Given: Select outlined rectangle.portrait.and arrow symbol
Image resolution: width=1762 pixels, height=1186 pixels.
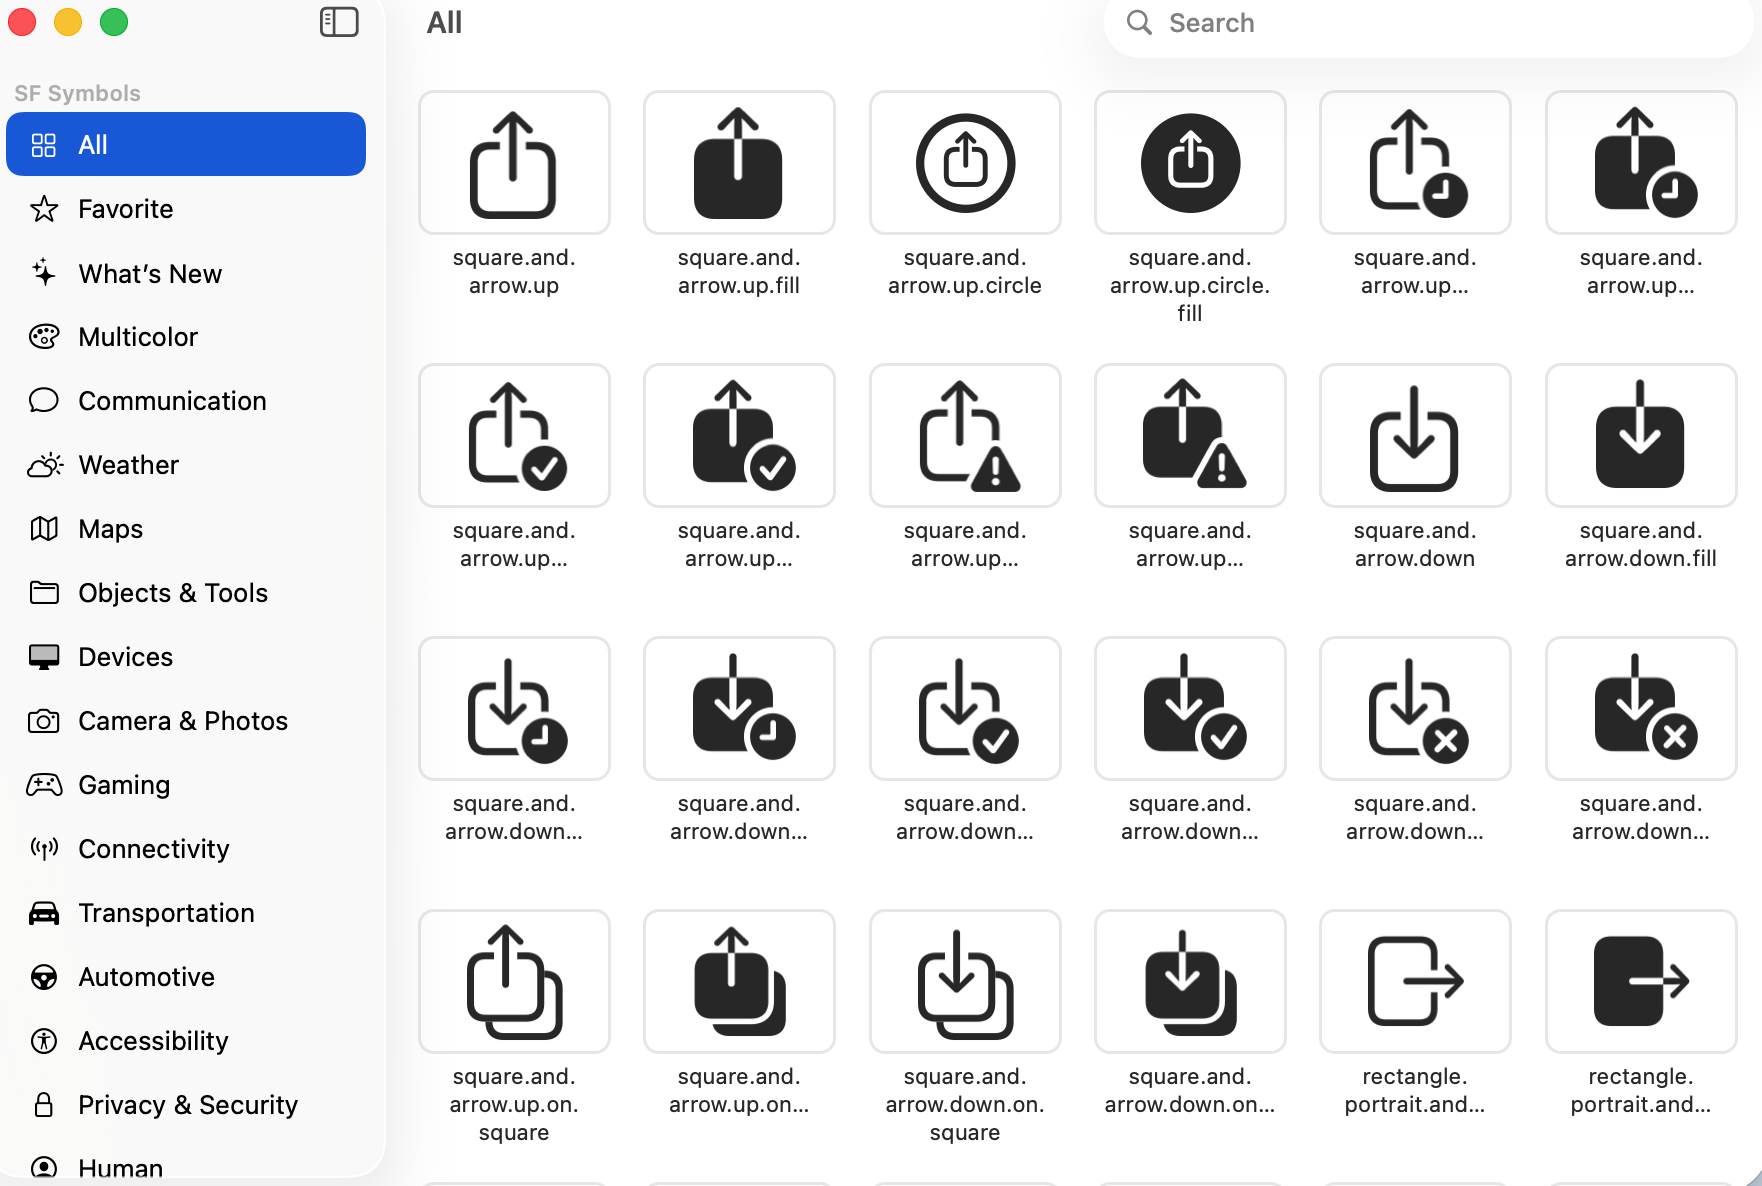Looking at the screenshot, I should [x=1415, y=982].
